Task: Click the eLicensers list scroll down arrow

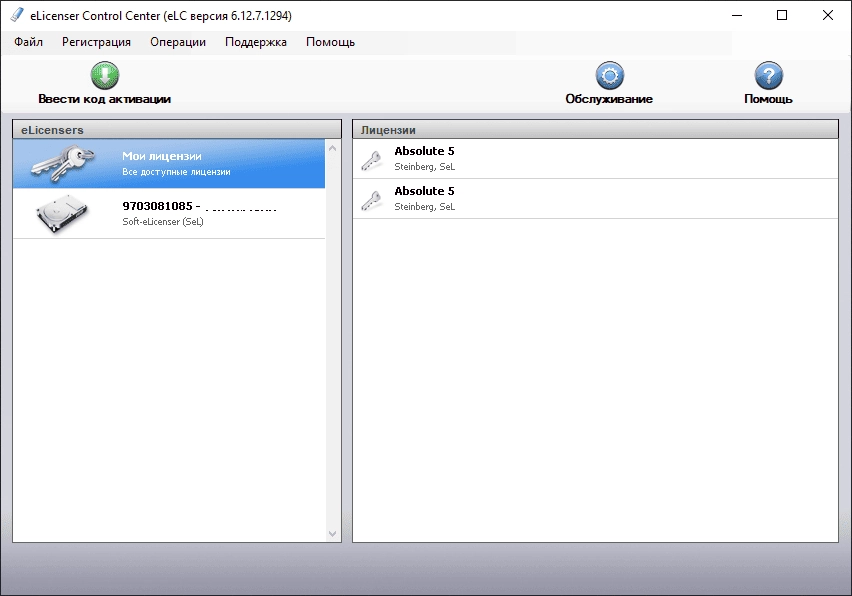Action: (x=333, y=534)
